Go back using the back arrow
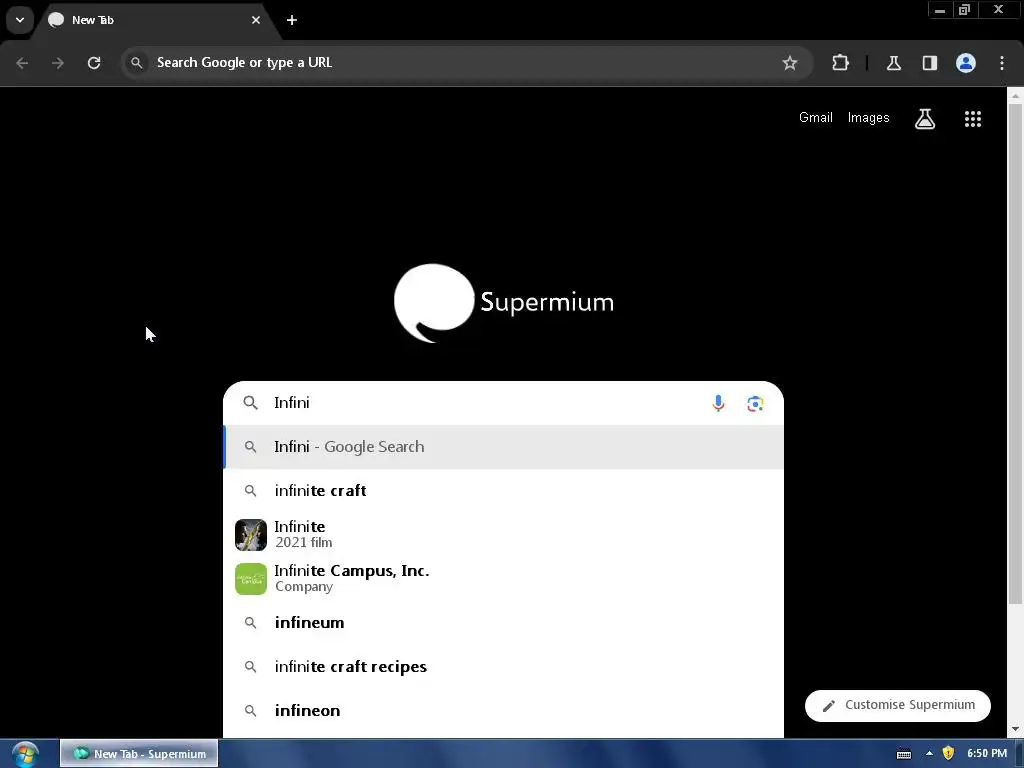 [22, 63]
